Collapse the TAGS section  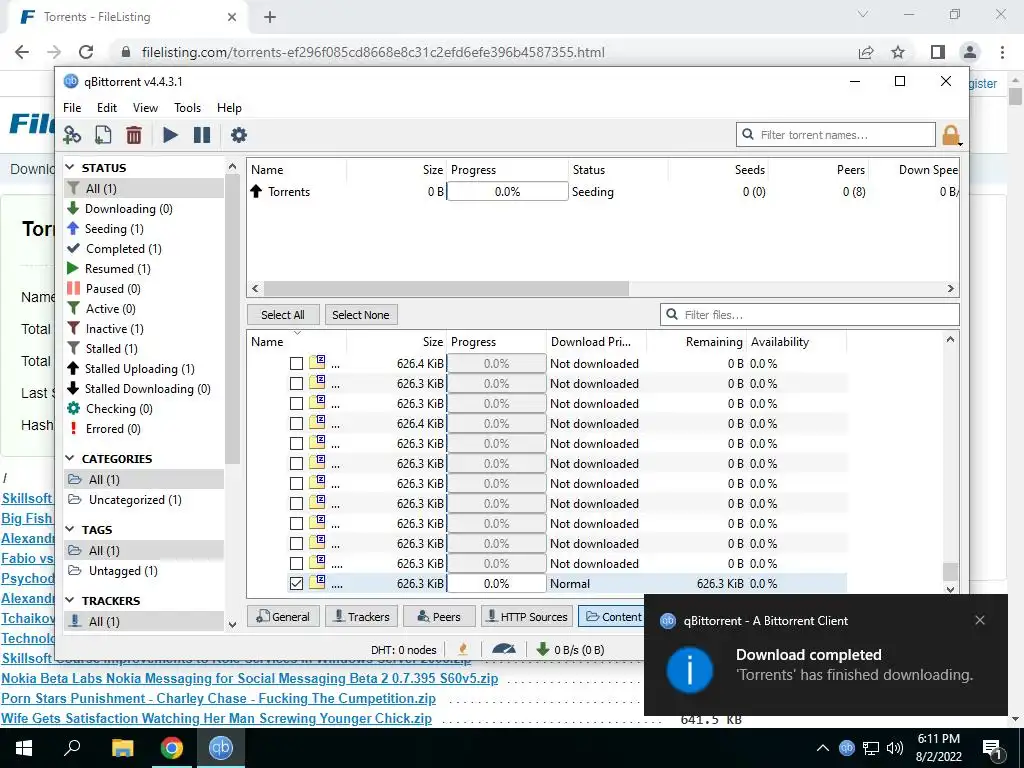coord(71,530)
